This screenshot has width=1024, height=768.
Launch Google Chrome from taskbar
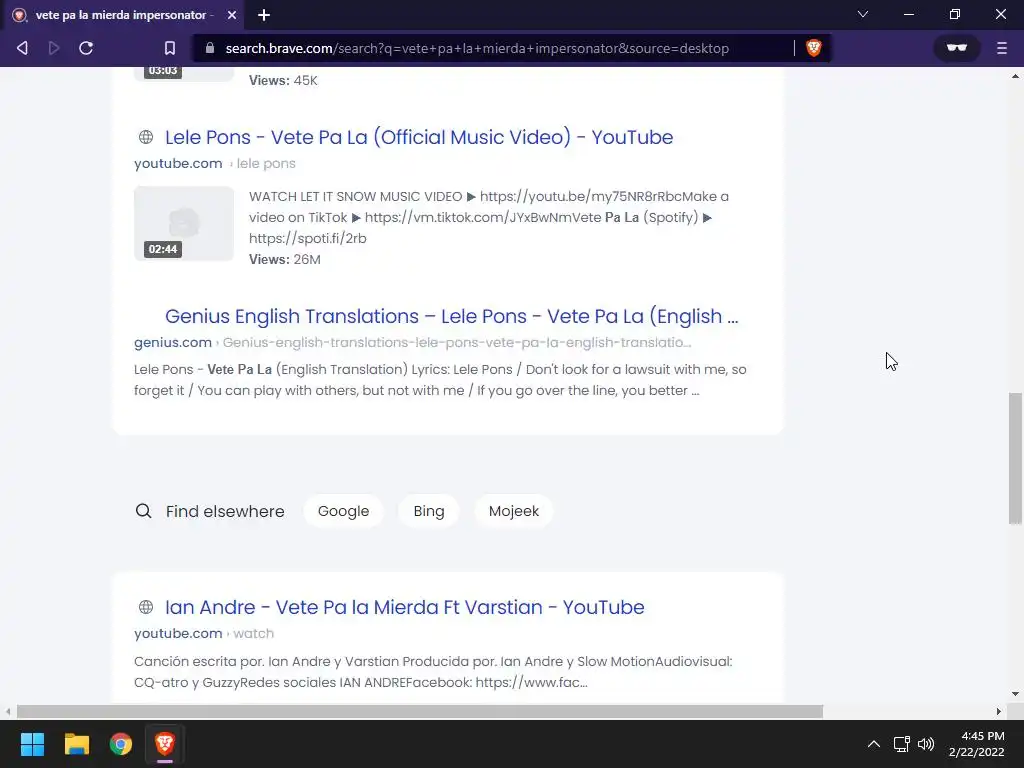pyautogui.click(x=121, y=744)
